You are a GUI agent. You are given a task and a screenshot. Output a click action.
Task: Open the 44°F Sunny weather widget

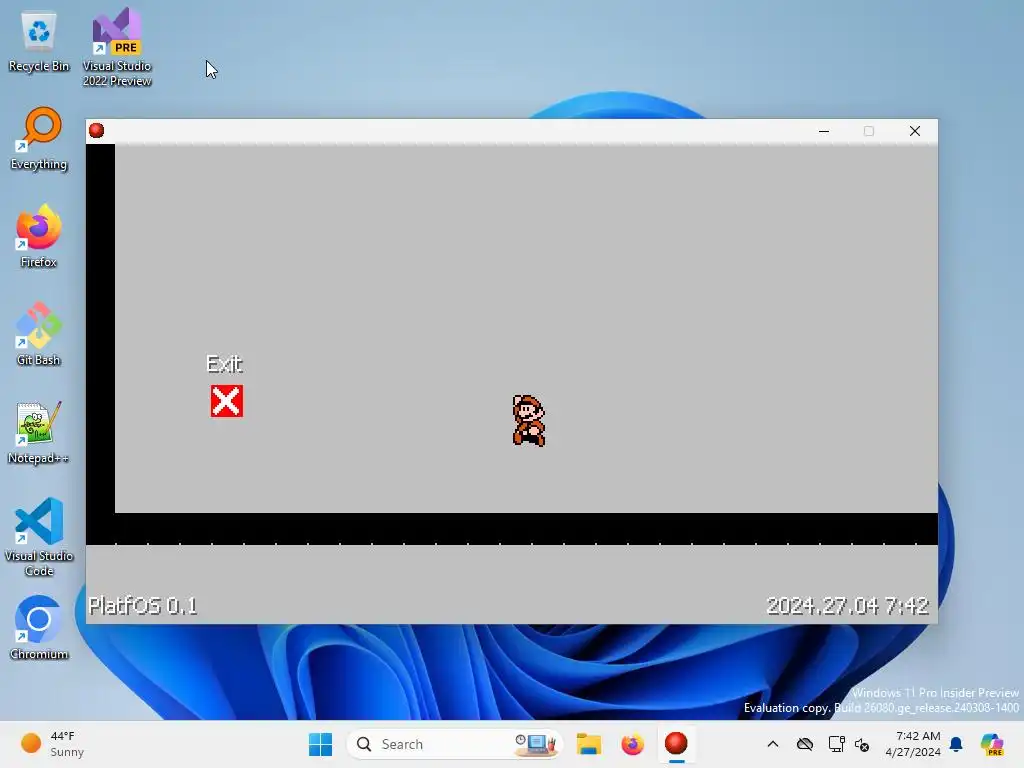pyautogui.click(x=54, y=744)
